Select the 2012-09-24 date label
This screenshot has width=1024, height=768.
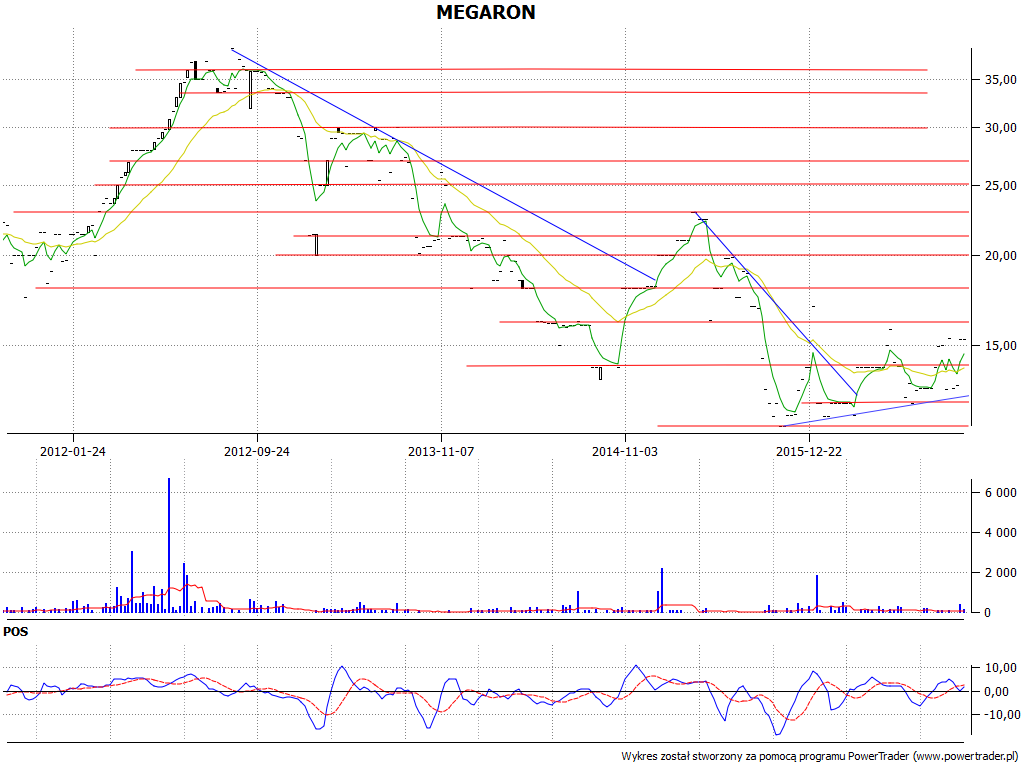[257, 451]
